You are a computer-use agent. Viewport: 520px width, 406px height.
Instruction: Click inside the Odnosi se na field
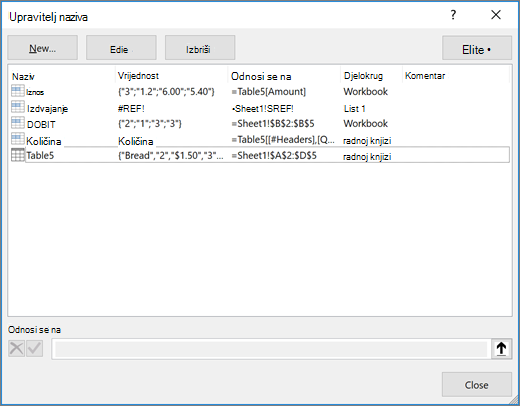coord(271,349)
